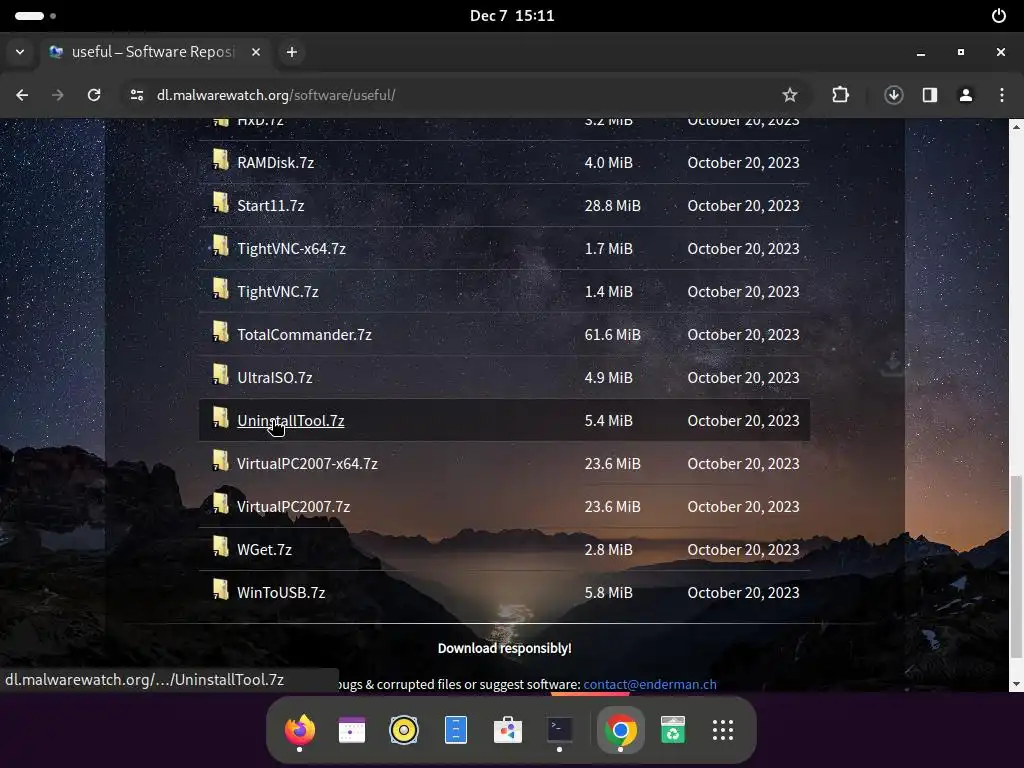Screen dimensions: 1024x768
Task: Click the scrollbar down arrow
Action: tap(1016, 684)
